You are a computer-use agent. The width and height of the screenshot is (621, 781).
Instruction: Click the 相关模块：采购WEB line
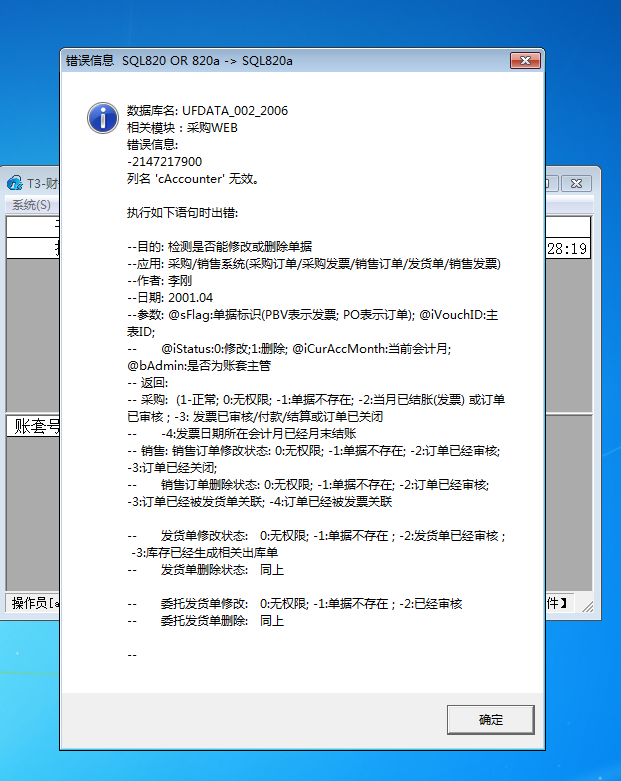182,128
